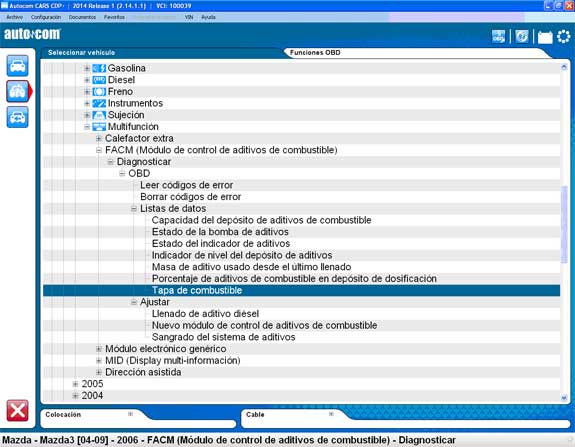Click the Gasolina engine icon
Image resolution: width=575 pixels, height=447 pixels.
tap(99, 68)
